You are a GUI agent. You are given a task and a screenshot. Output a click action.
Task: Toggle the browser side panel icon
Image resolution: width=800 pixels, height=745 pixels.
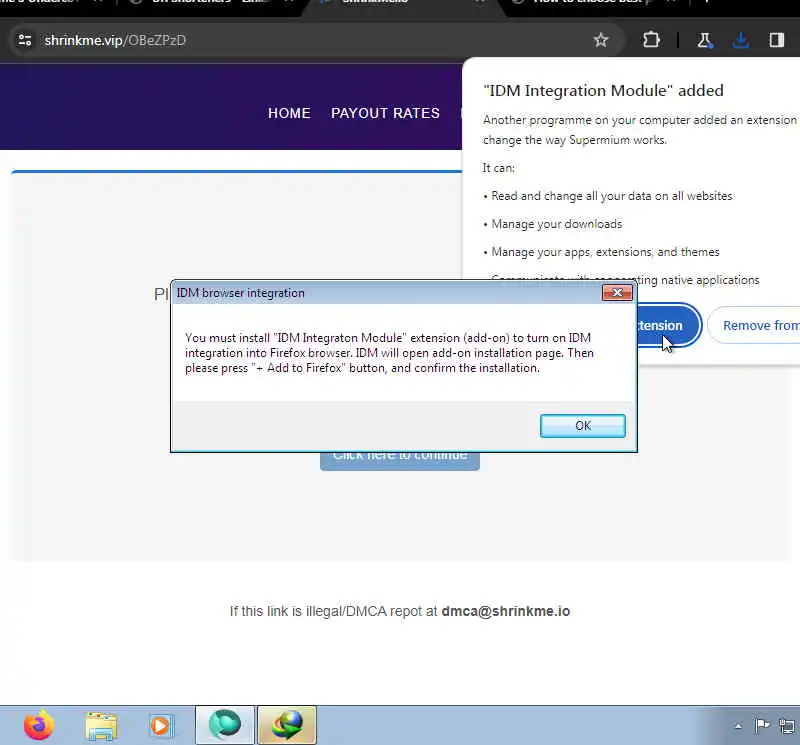click(777, 40)
